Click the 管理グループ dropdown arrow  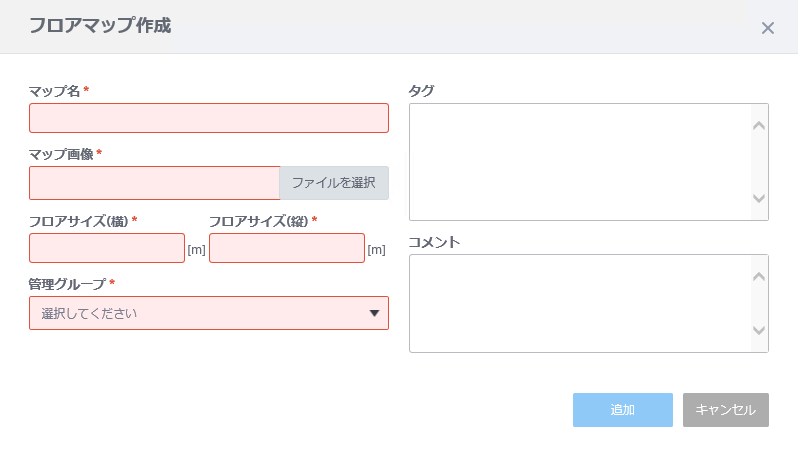[x=374, y=313]
